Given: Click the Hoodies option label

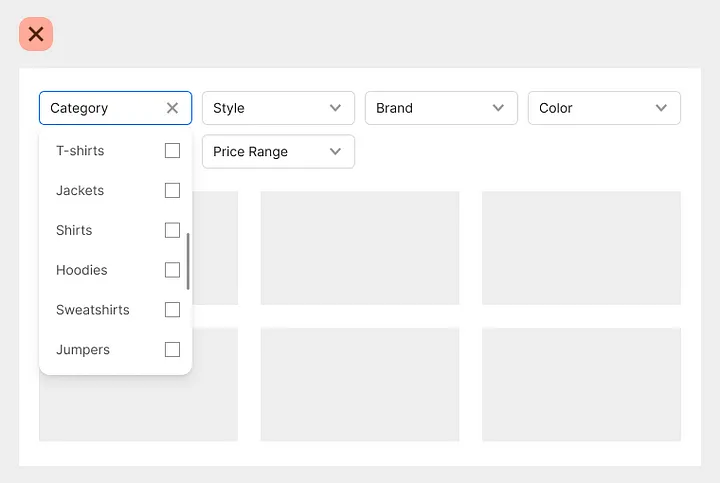Looking at the screenshot, I should (x=82, y=270).
